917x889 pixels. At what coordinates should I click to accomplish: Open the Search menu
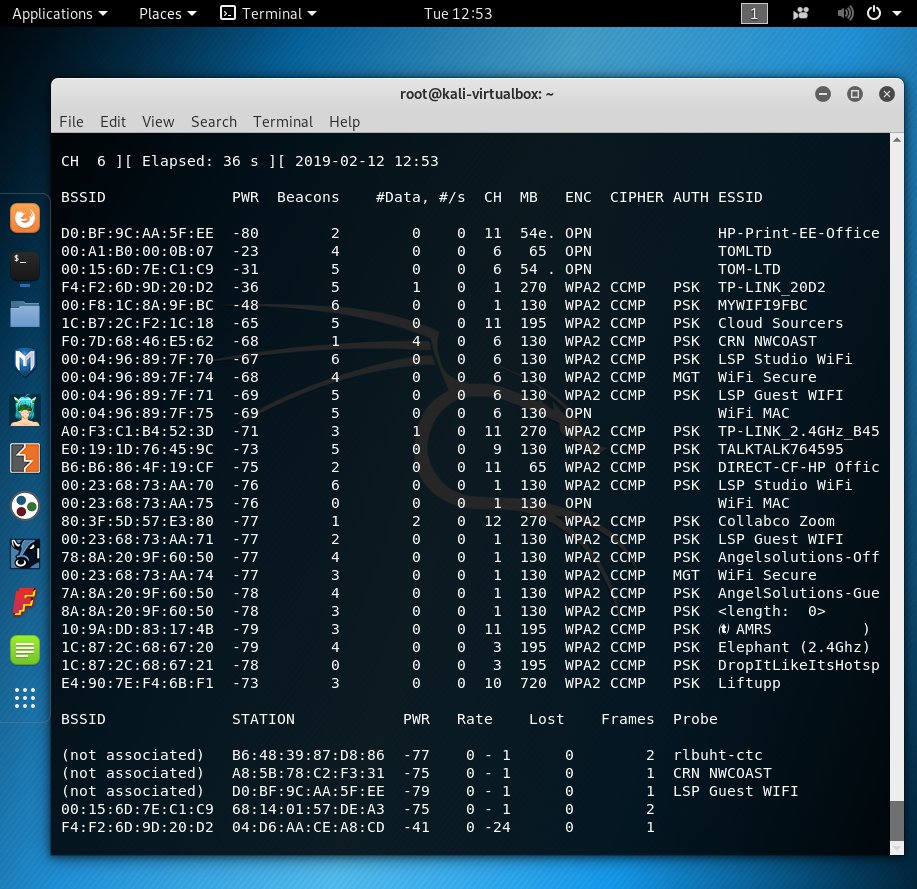click(214, 122)
